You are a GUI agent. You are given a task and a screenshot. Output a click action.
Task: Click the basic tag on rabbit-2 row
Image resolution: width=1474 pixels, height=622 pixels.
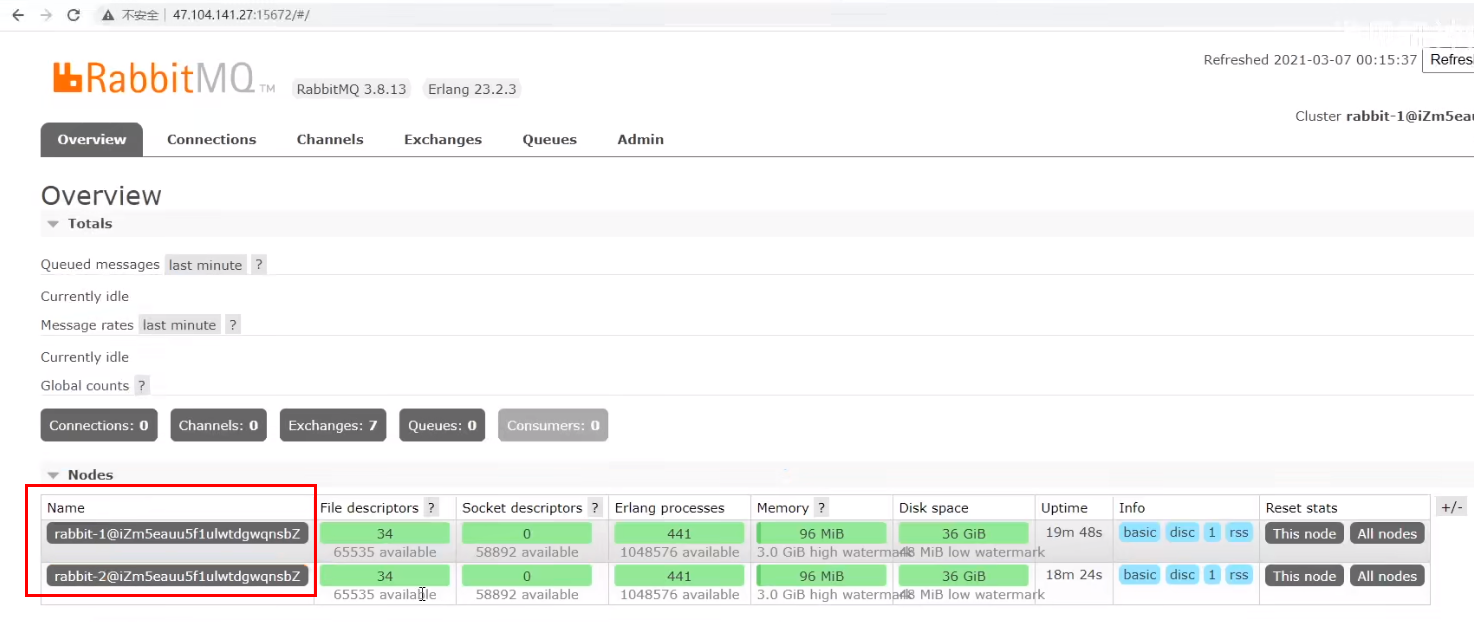1139,575
